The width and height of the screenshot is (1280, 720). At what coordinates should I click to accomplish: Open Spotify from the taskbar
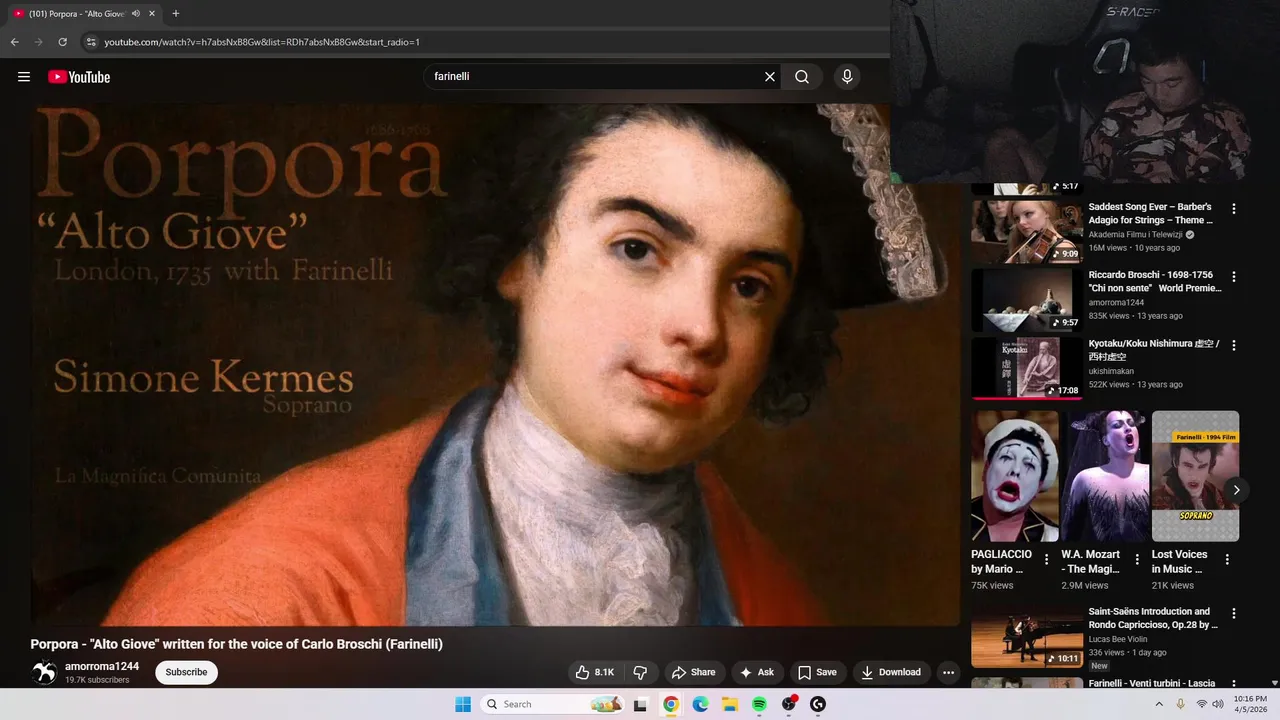pos(759,704)
